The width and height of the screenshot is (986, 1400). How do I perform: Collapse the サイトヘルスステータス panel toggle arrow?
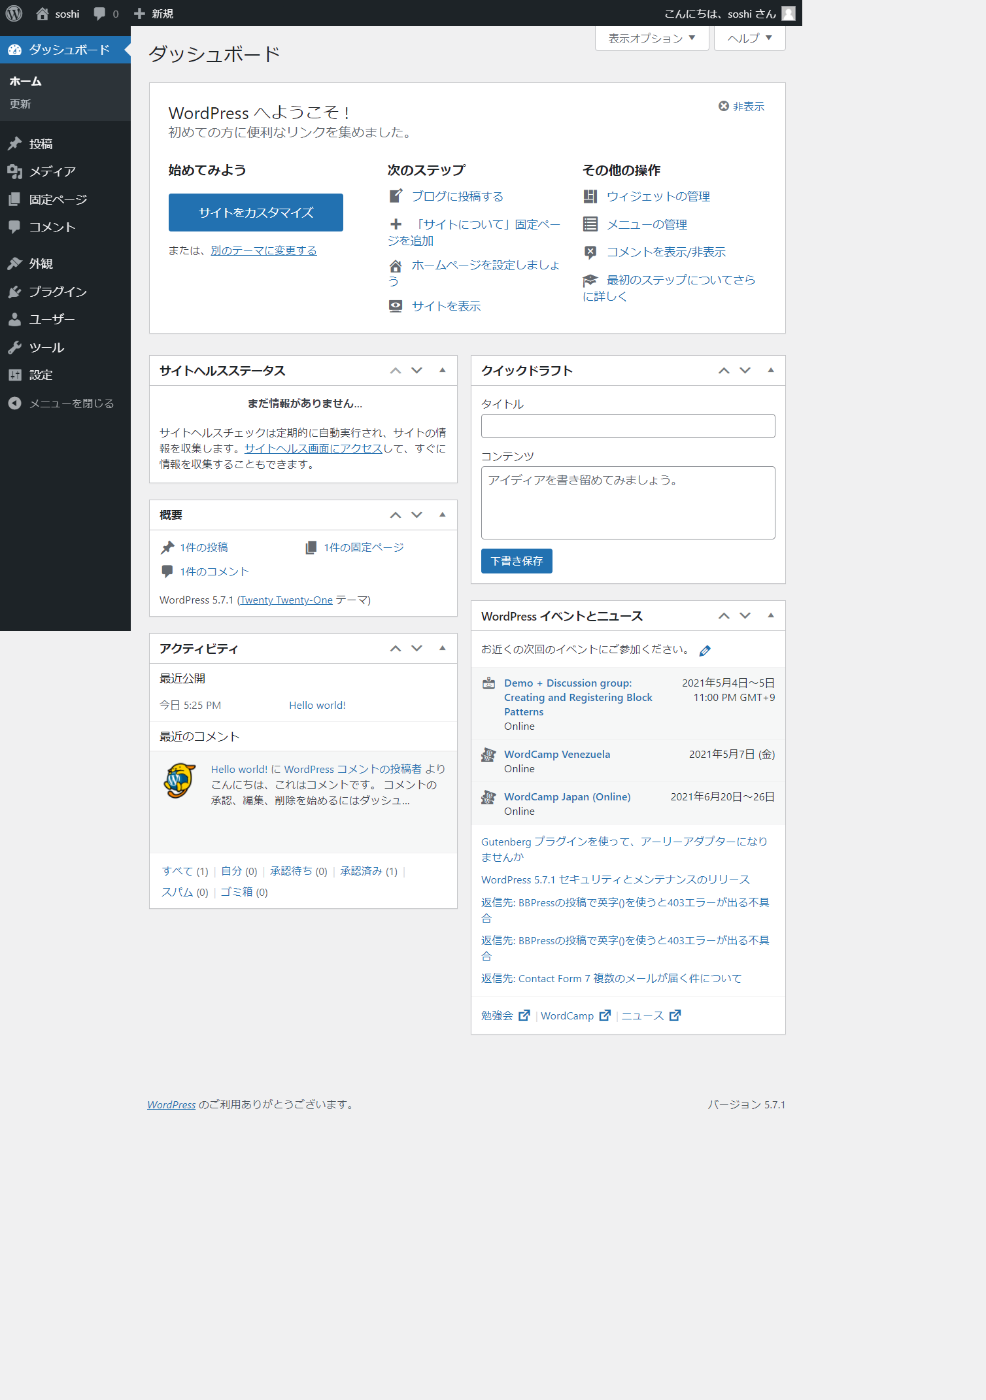[442, 370]
